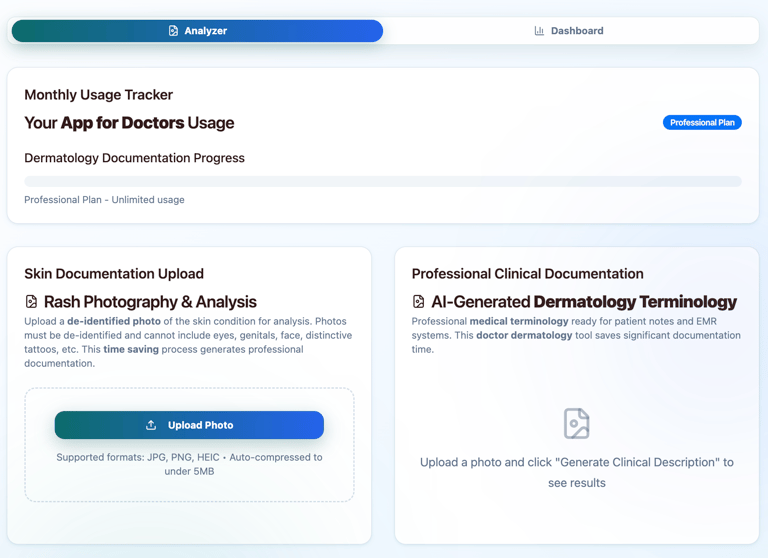Click the Analyzer tab document icon
Screen dimensions: 768x558
pos(173,31)
